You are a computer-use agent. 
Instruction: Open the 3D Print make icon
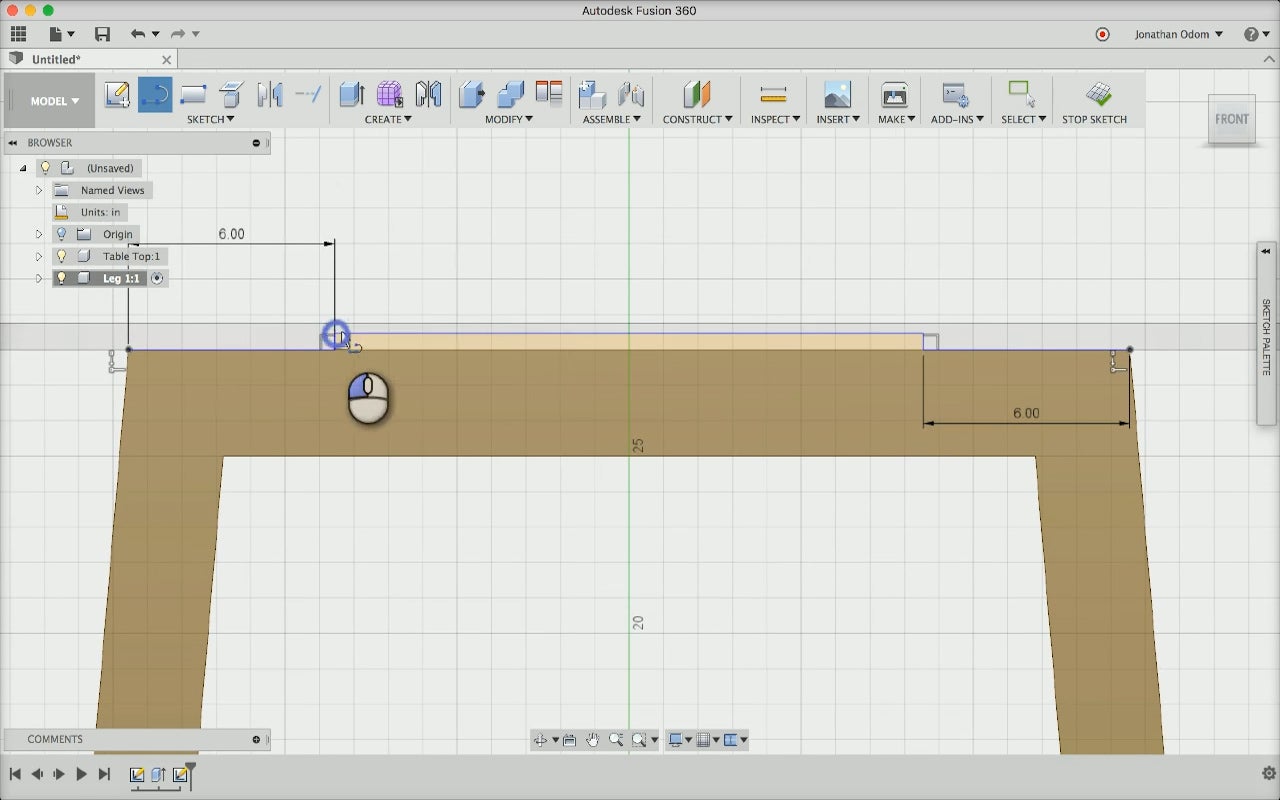point(894,95)
